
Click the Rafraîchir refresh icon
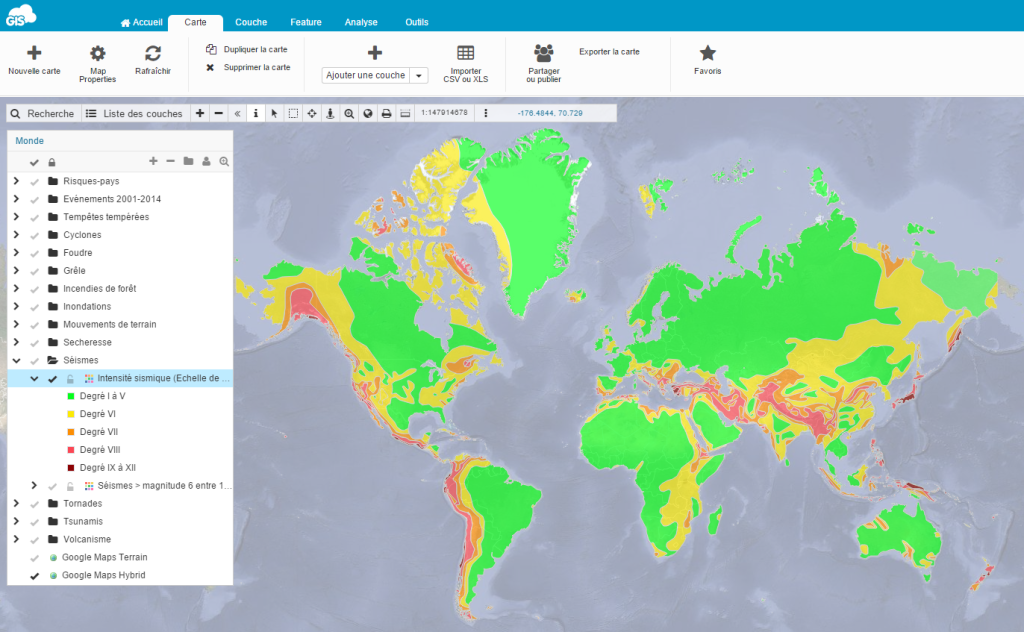coord(153,54)
